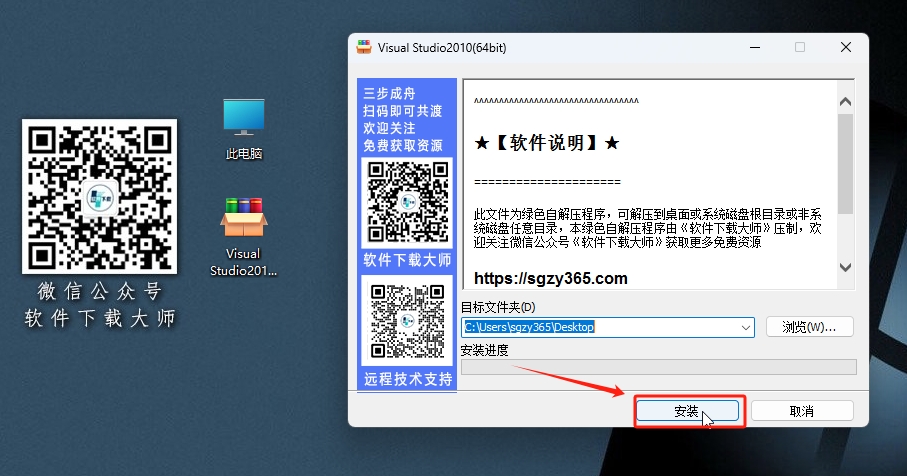Click the 远程技术支持 sidebar label
This screenshot has height=476, width=907.
pyautogui.click(x=408, y=379)
